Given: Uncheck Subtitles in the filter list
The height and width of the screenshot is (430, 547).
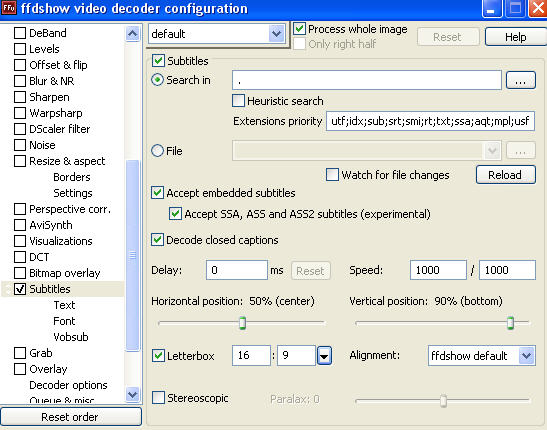Looking at the screenshot, I should tap(20, 289).
